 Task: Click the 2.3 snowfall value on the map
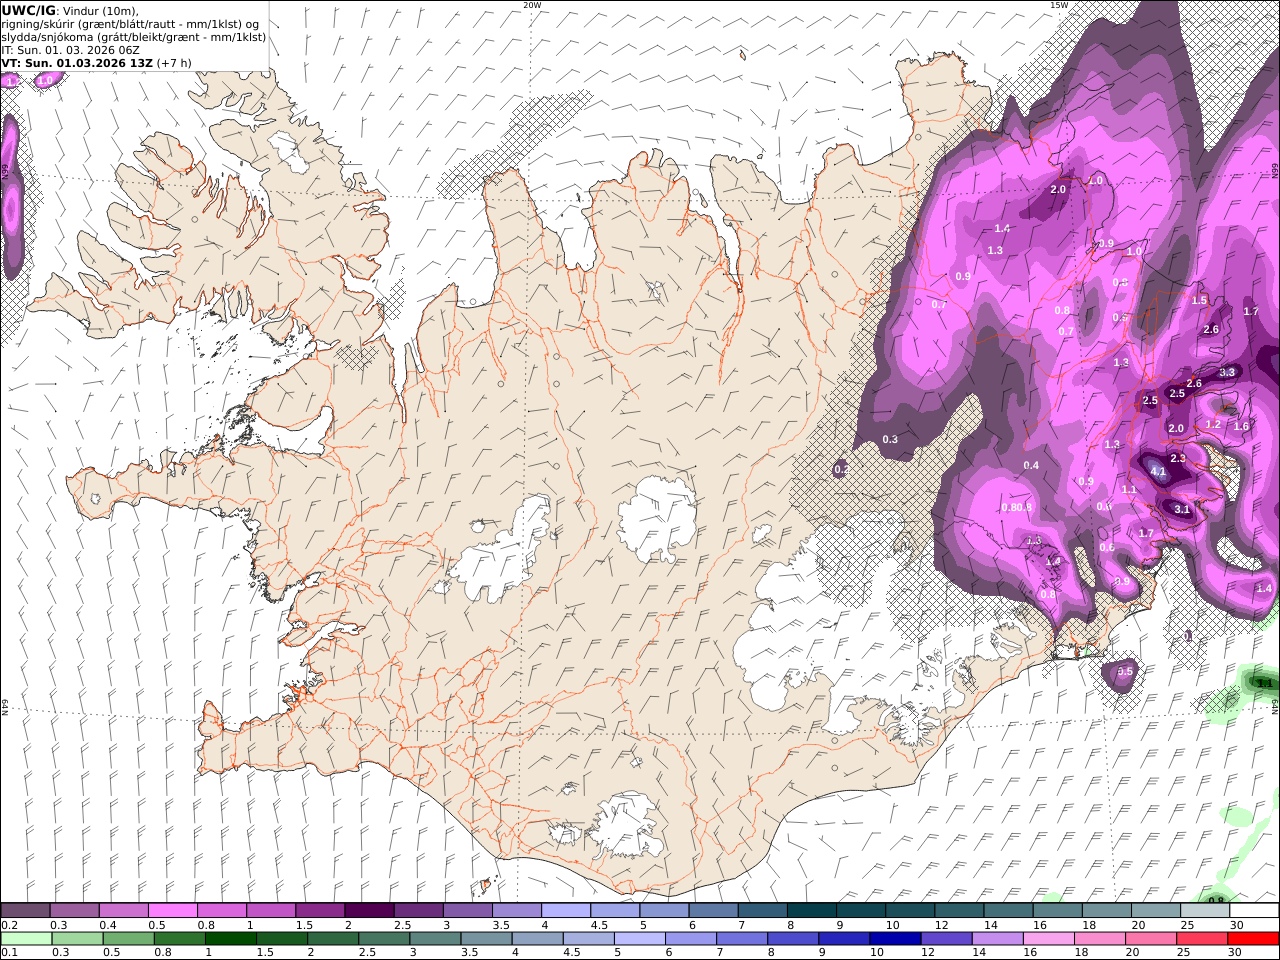[1178, 458]
